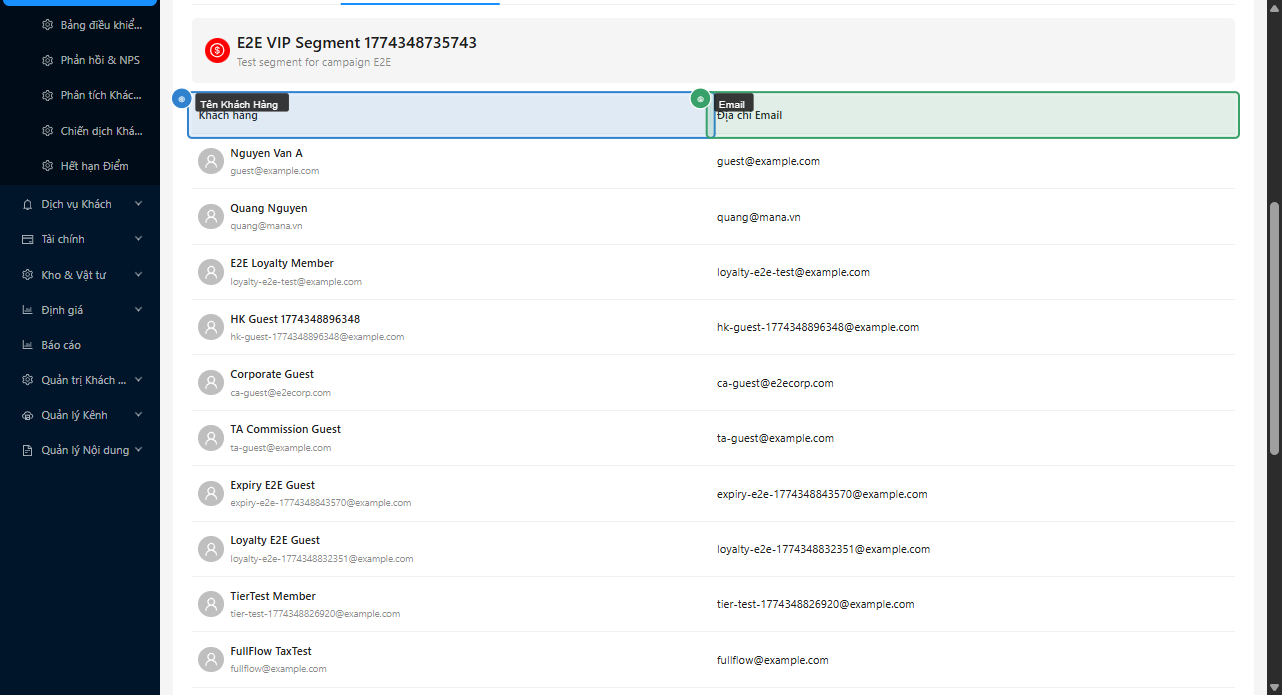
Task: Click the card icon beside Tài chính
Action: tap(27, 239)
